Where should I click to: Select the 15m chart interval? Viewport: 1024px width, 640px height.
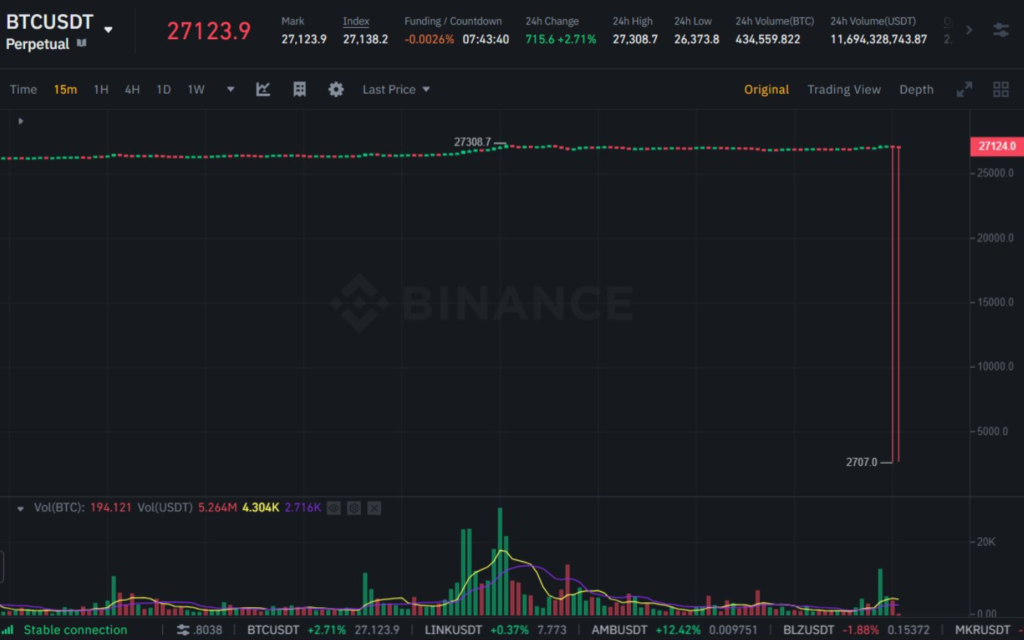click(x=65, y=89)
